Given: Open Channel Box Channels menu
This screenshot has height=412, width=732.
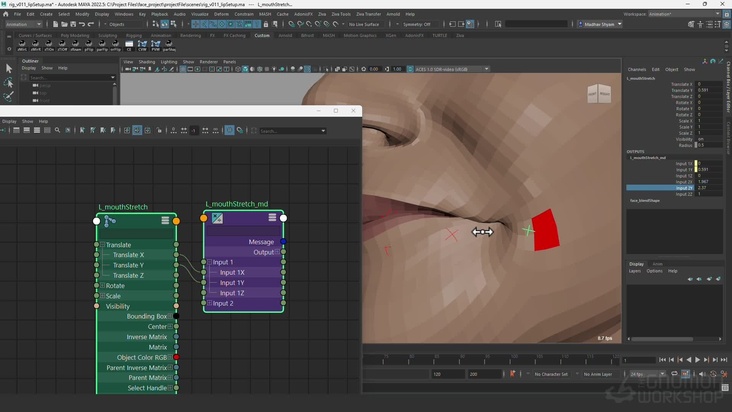Looking at the screenshot, I should click(637, 70).
